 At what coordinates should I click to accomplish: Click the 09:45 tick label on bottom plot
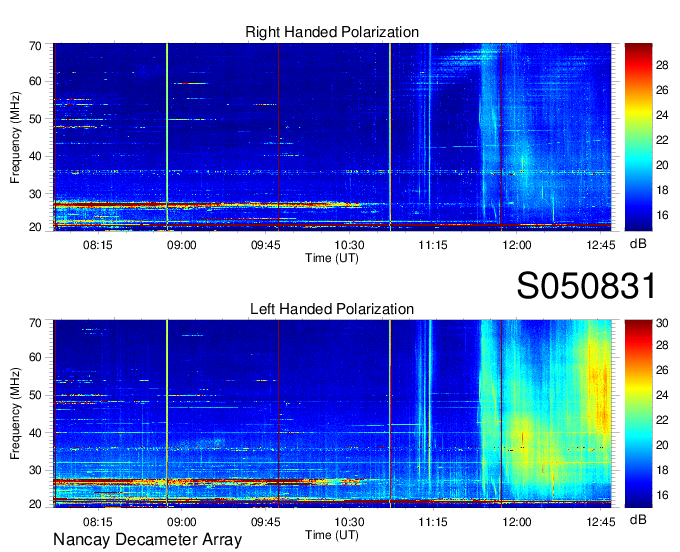click(265, 522)
